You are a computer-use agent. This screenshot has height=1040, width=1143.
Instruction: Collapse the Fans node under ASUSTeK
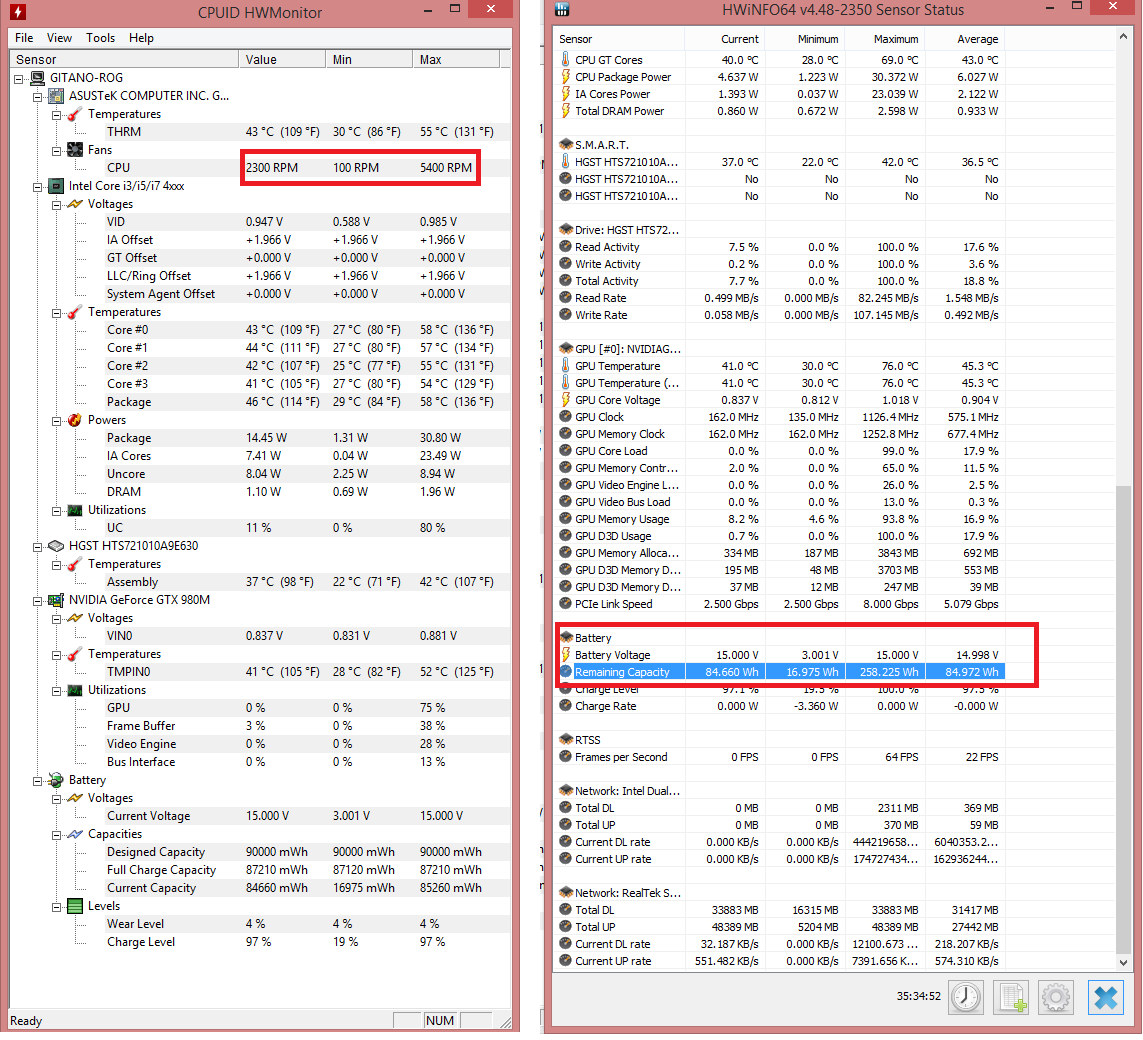pos(56,151)
